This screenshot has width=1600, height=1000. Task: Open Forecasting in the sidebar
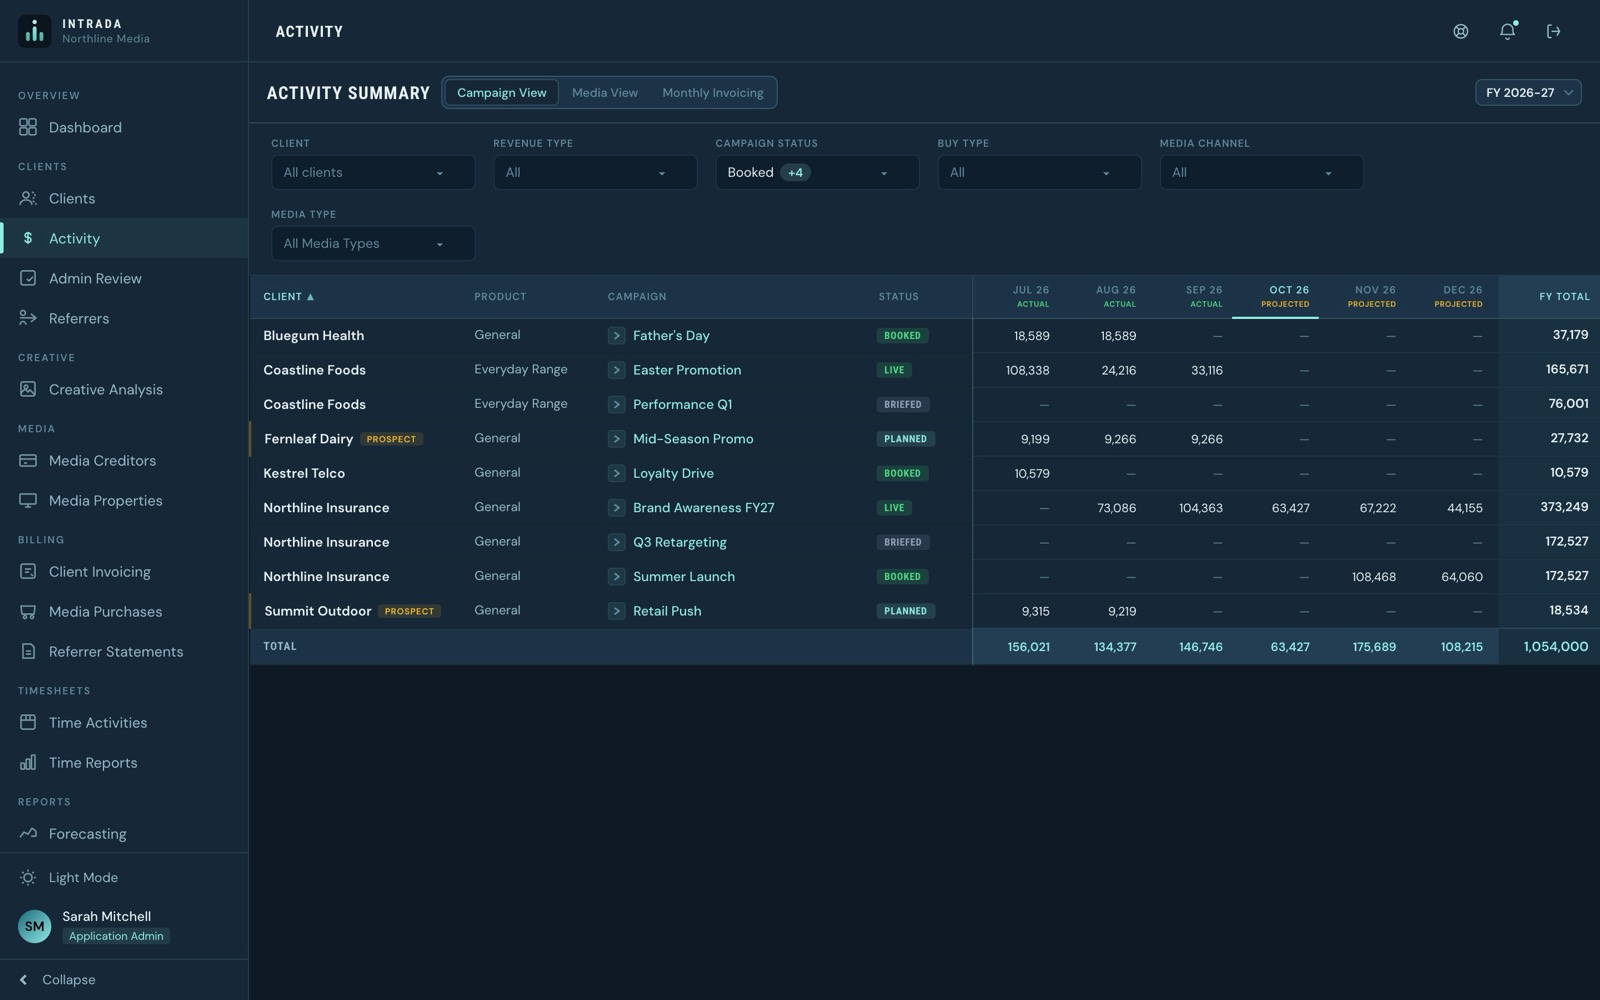tap(124, 833)
